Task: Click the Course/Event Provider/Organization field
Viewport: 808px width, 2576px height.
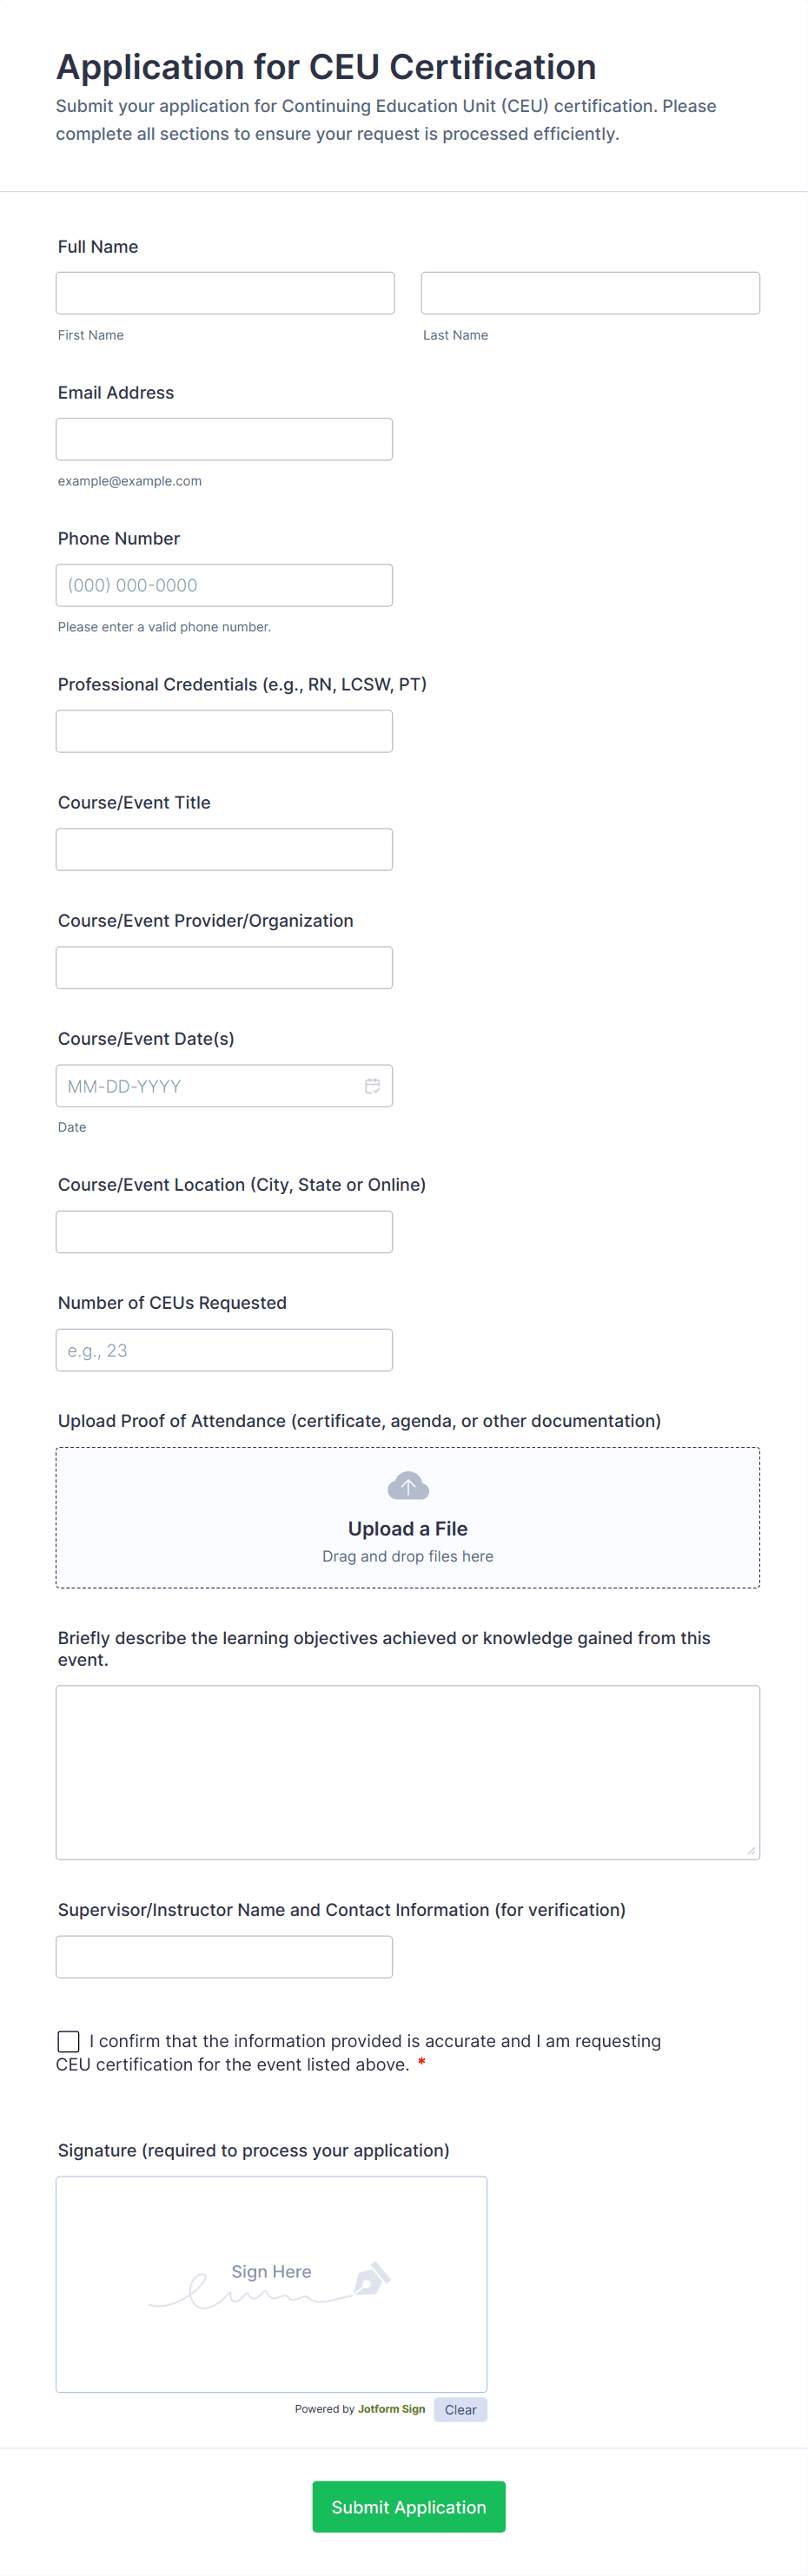Action: [x=224, y=967]
